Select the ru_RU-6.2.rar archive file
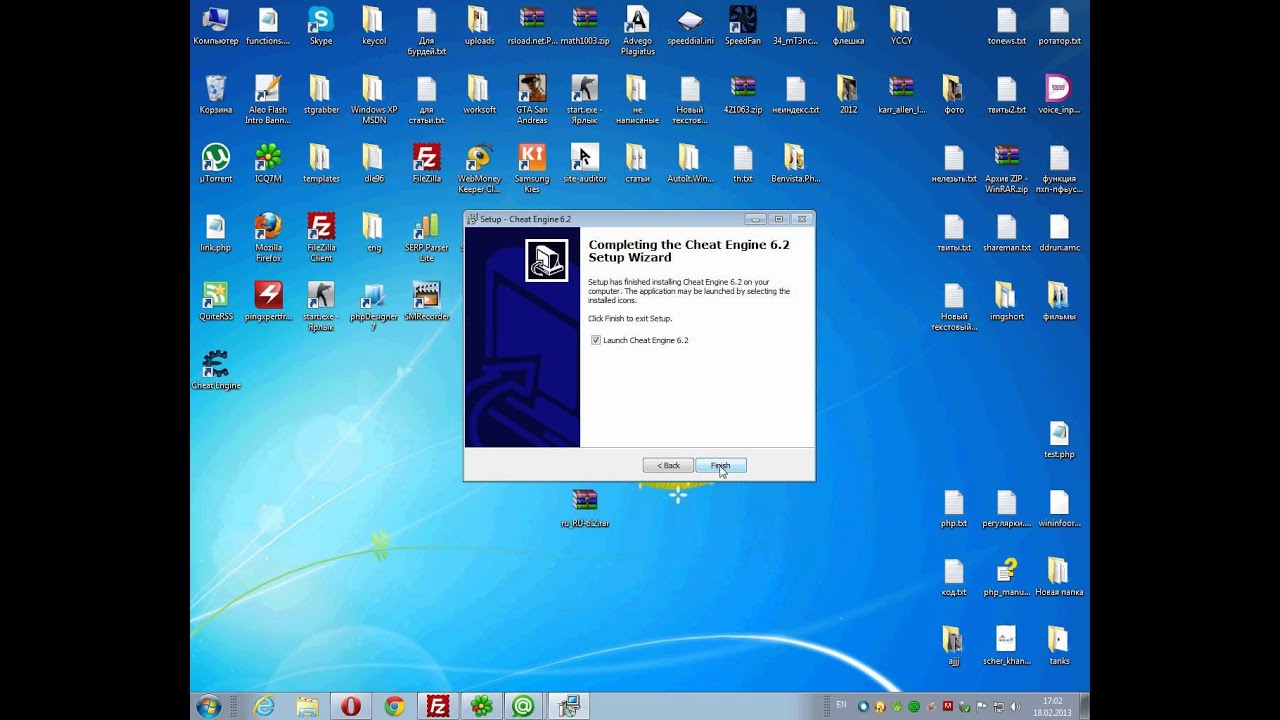1280x720 pixels. [585, 508]
